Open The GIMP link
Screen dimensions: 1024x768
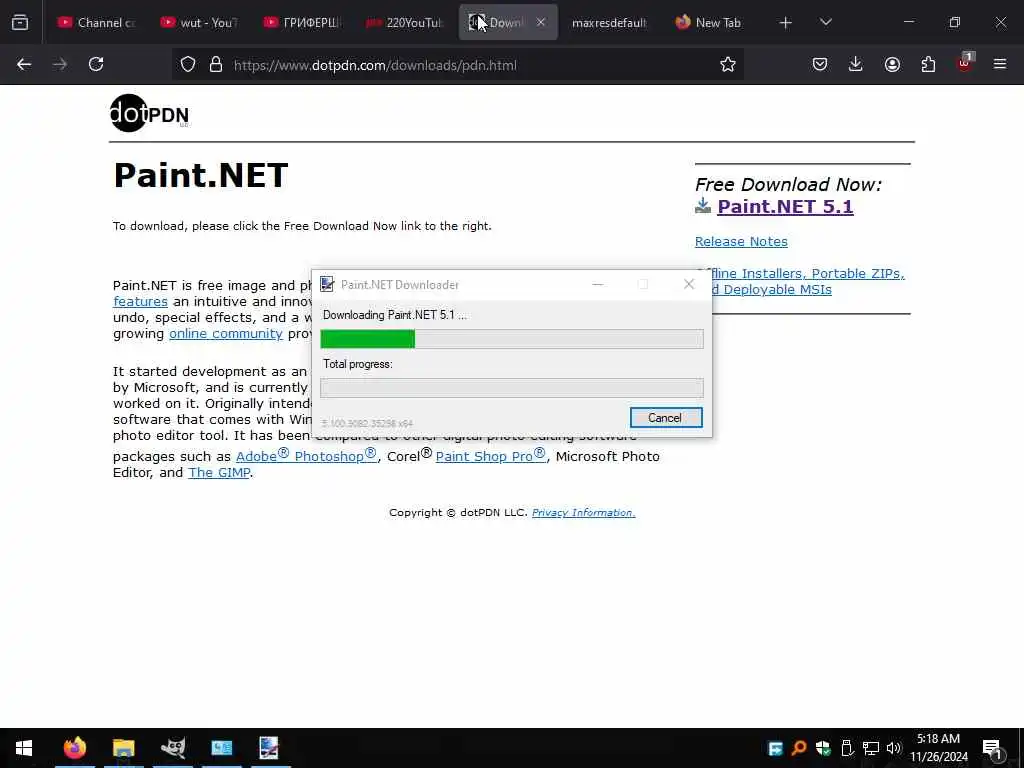coord(219,473)
